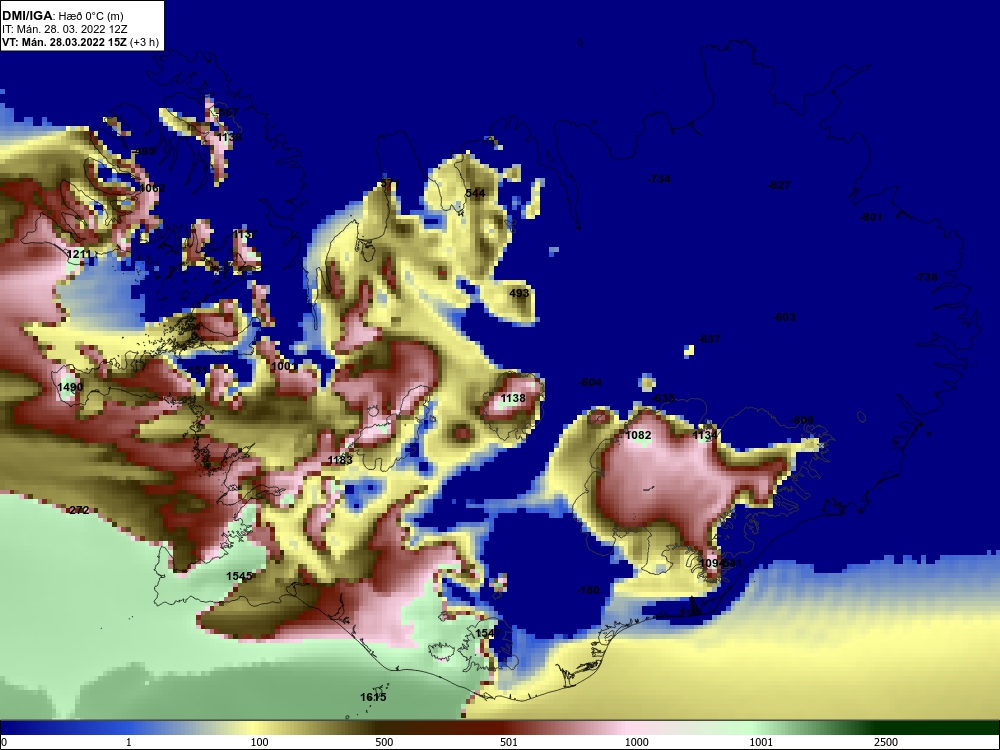Click the 'VT: Mán. 28.03.2022 15Z (+3 h)' line
The width and height of the screenshot is (1000, 750).
(x=80, y=43)
